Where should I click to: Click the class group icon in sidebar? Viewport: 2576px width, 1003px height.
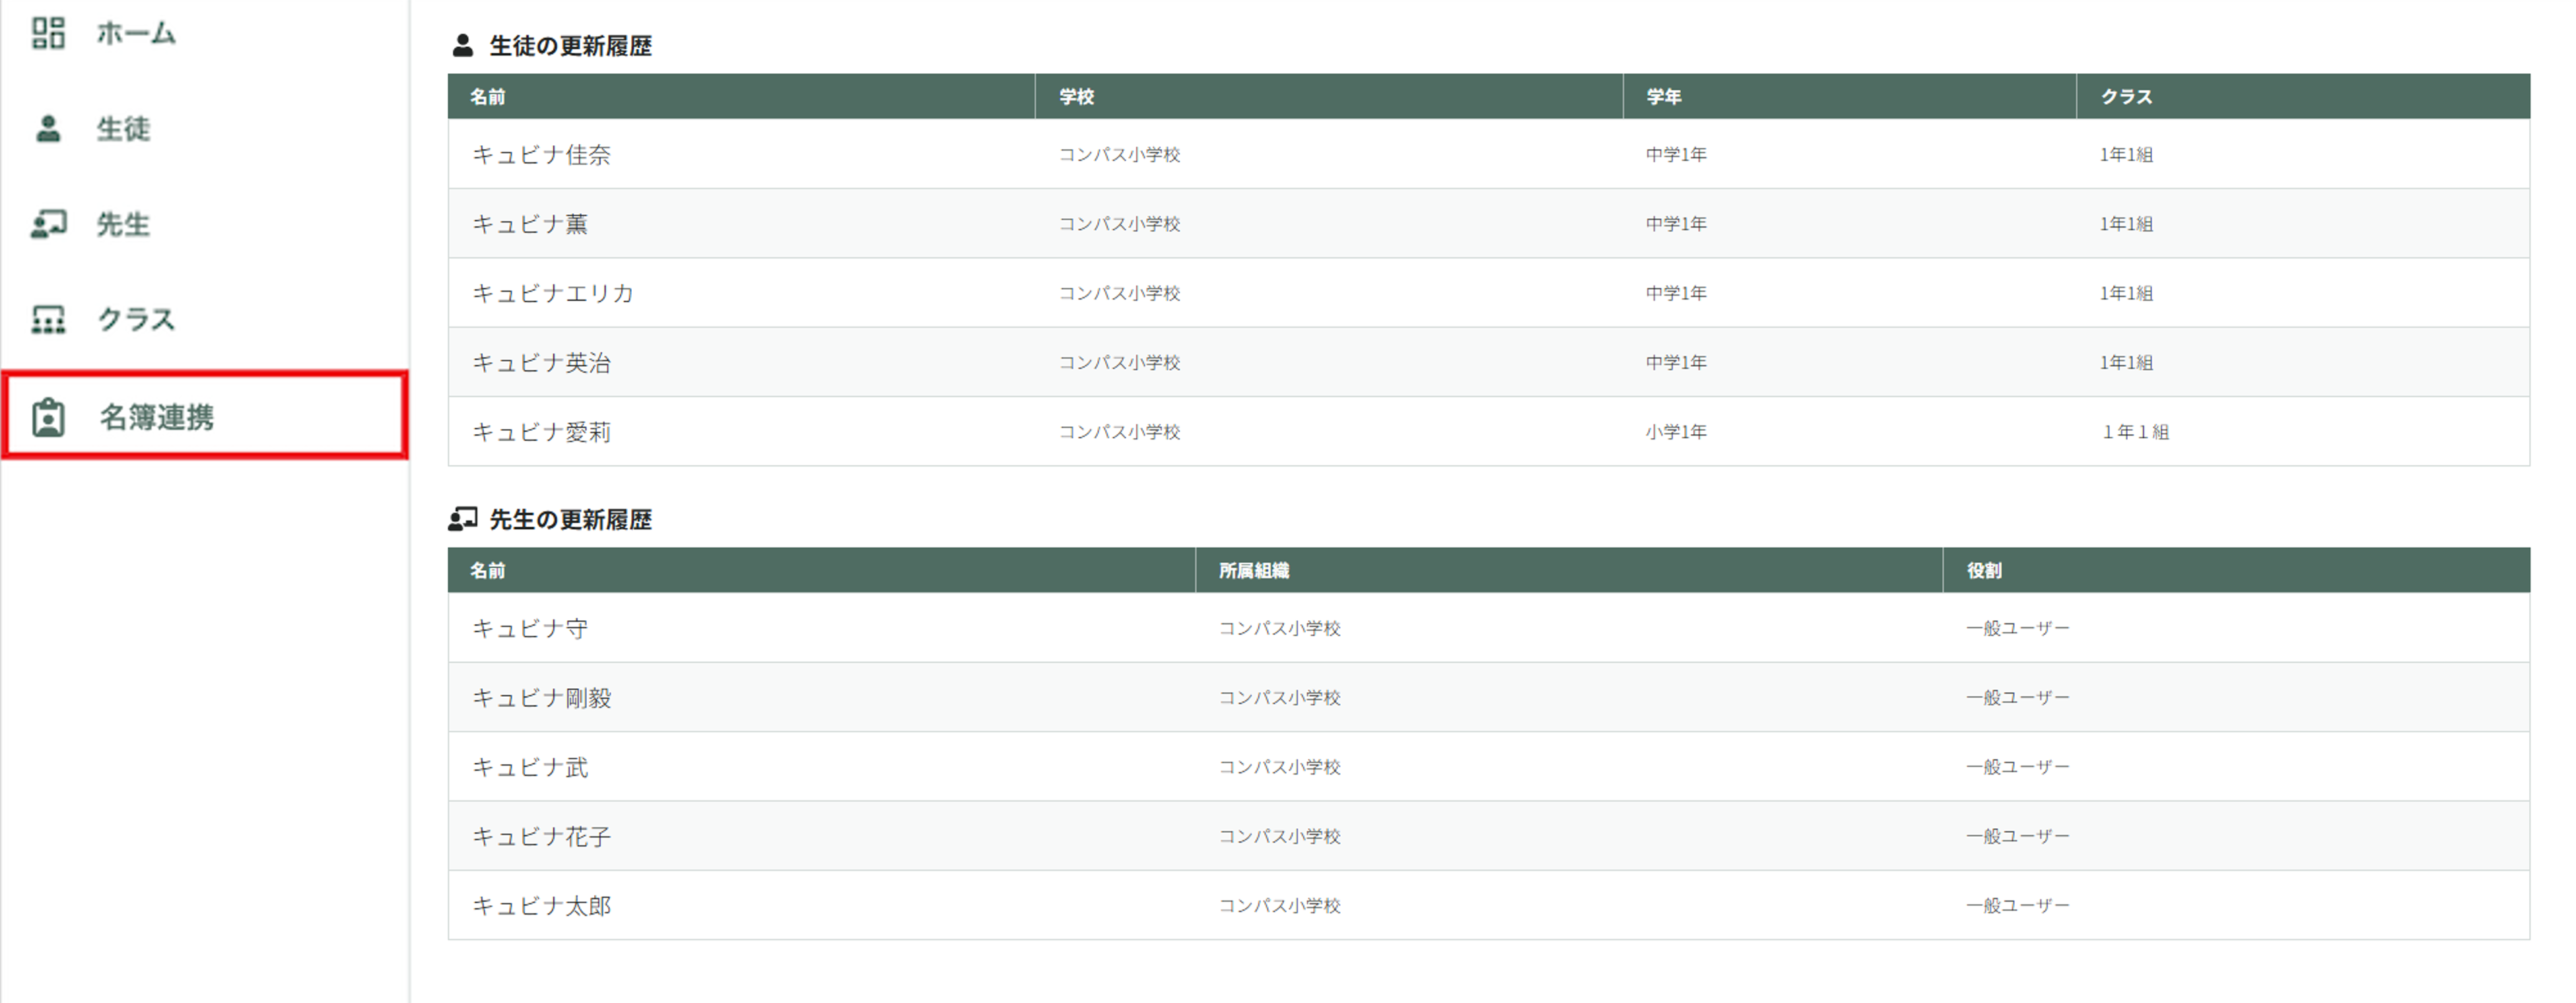point(48,320)
